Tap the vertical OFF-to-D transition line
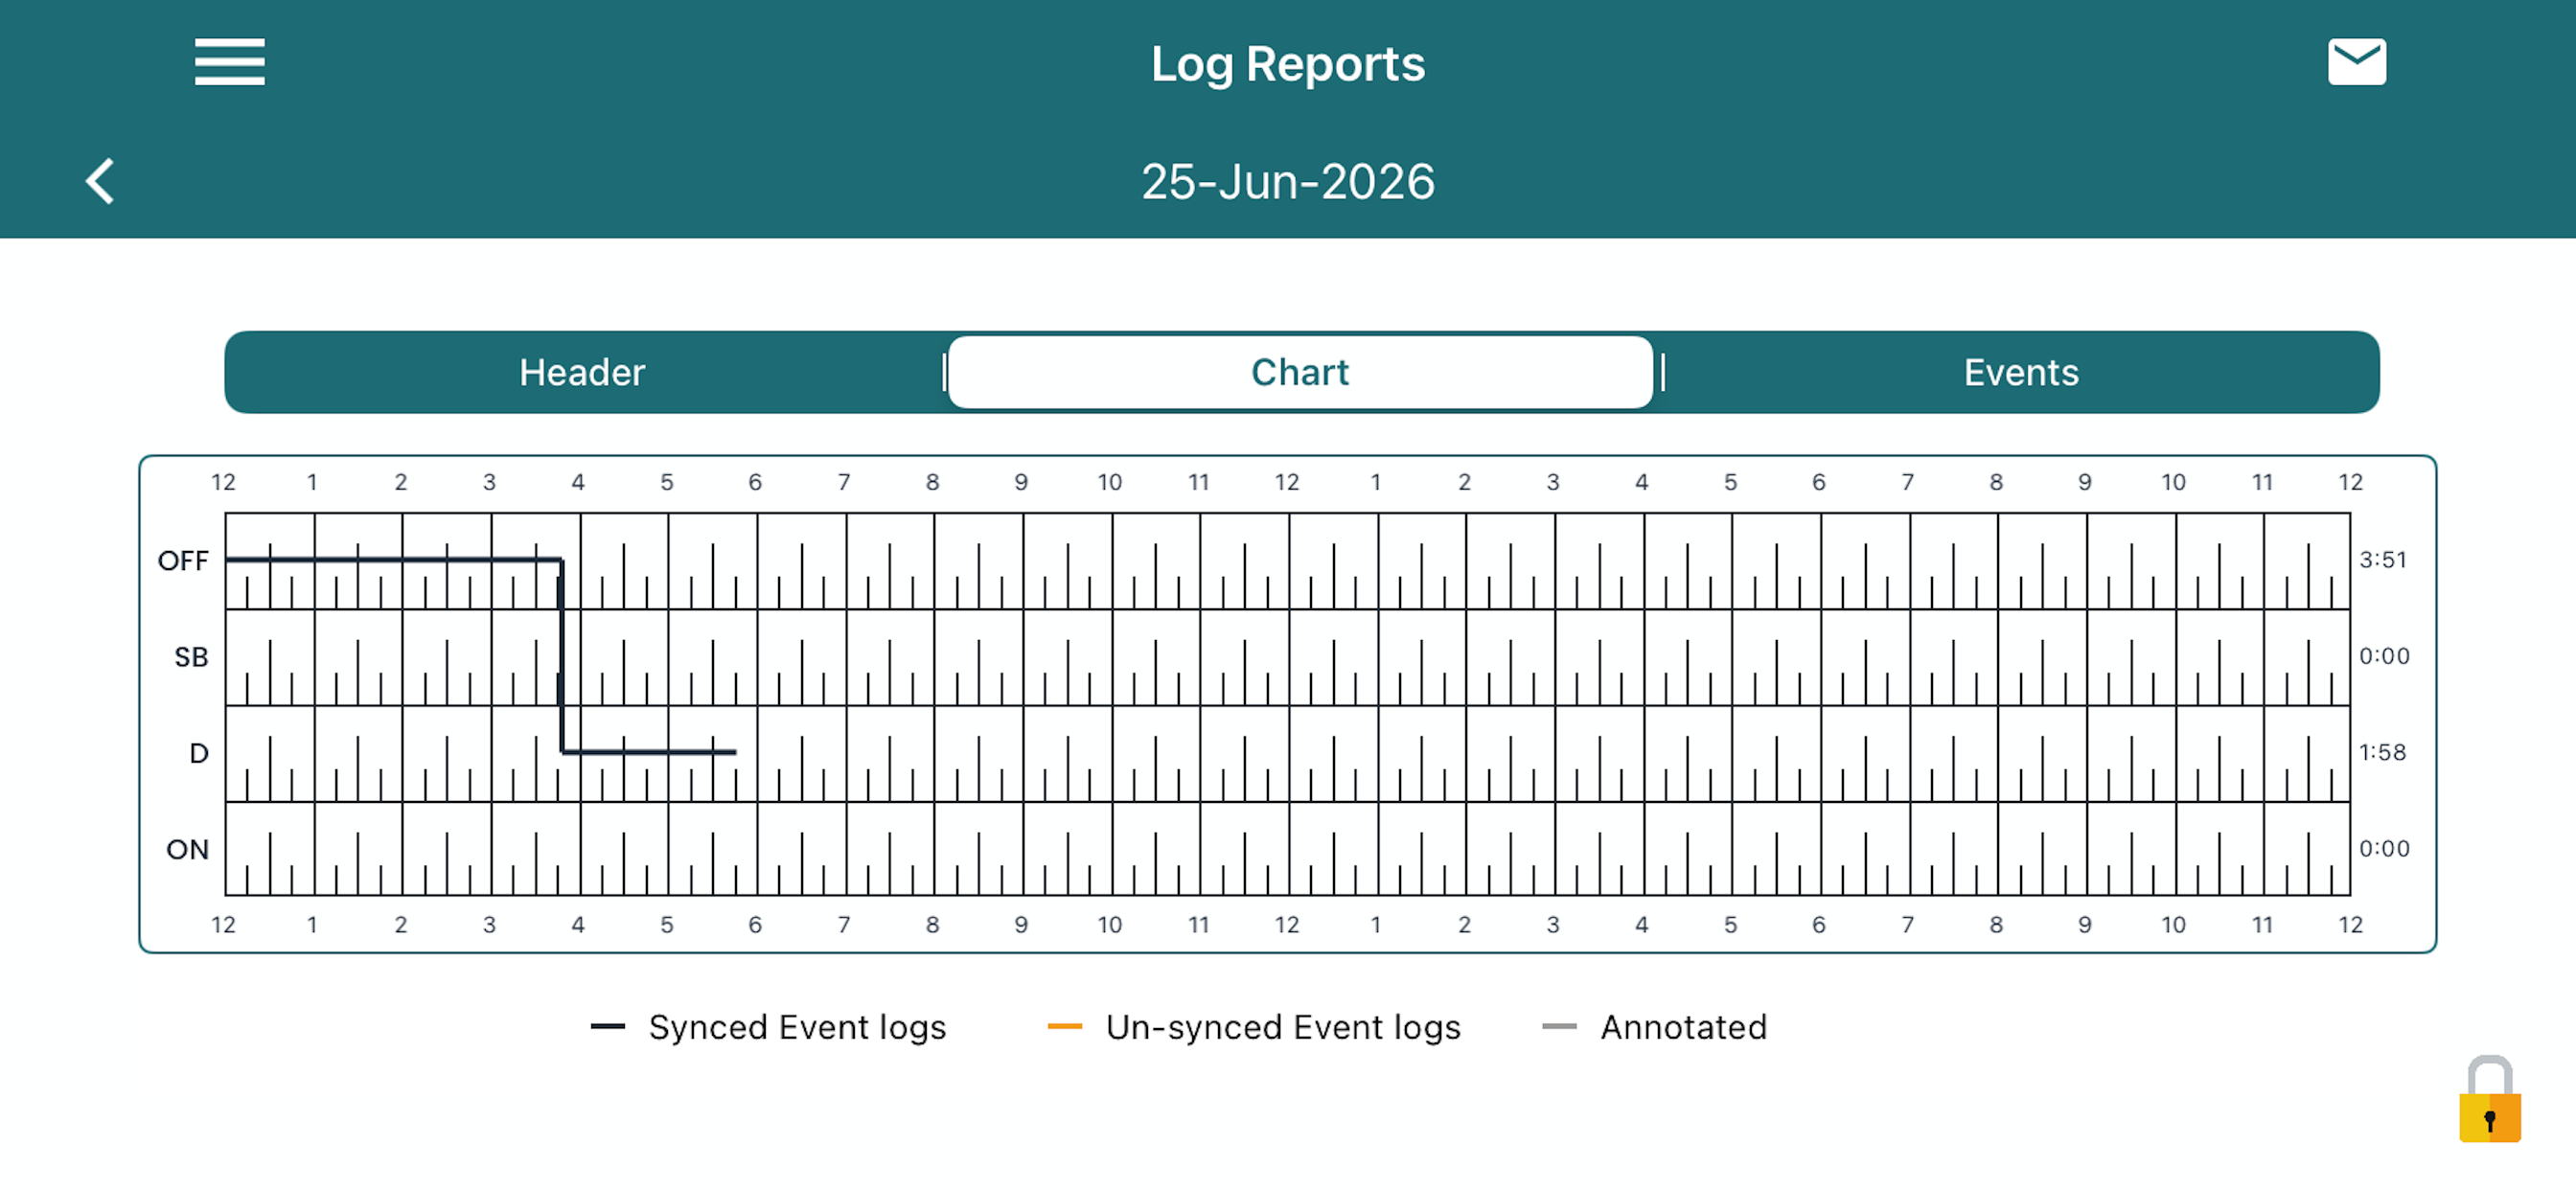This screenshot has width=2576, height=1190. tap(562, 656)
